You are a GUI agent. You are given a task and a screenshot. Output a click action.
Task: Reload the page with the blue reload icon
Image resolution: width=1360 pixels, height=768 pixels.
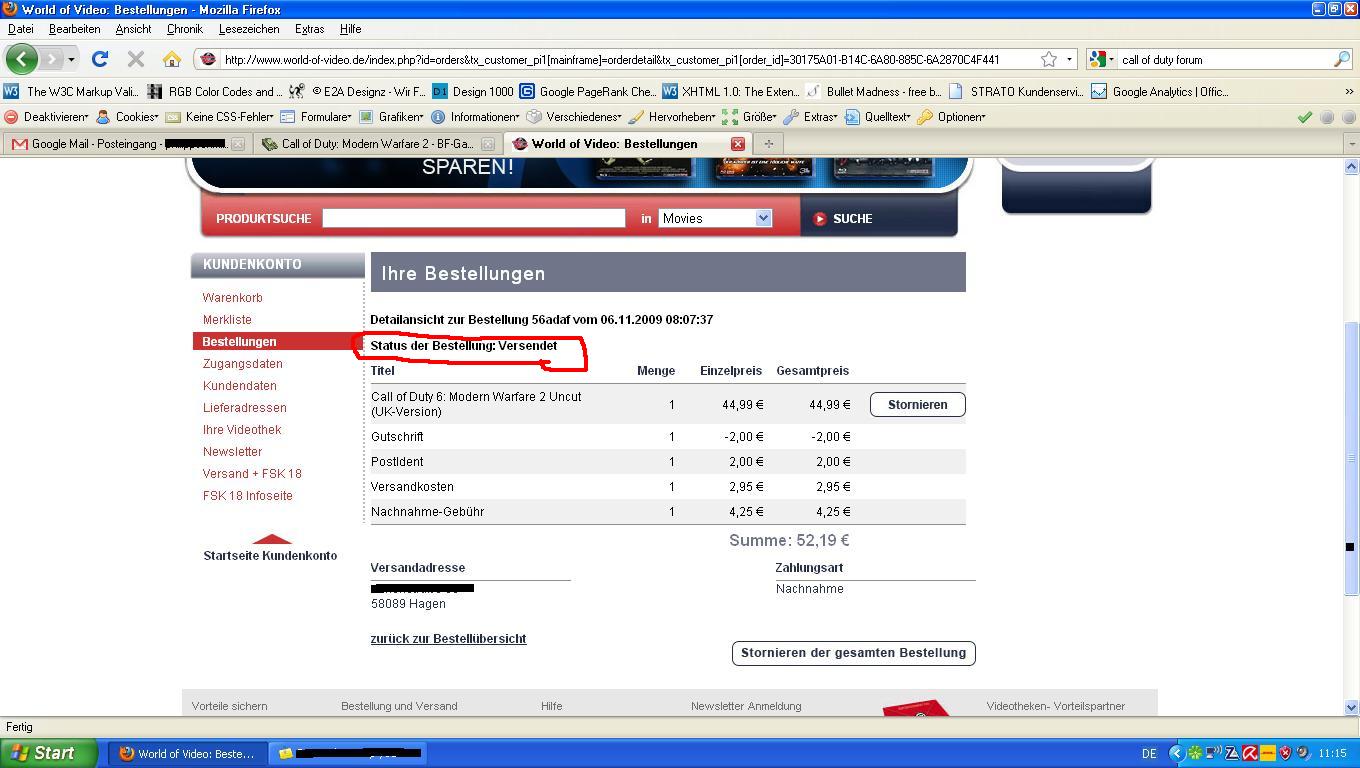(100, 59)
